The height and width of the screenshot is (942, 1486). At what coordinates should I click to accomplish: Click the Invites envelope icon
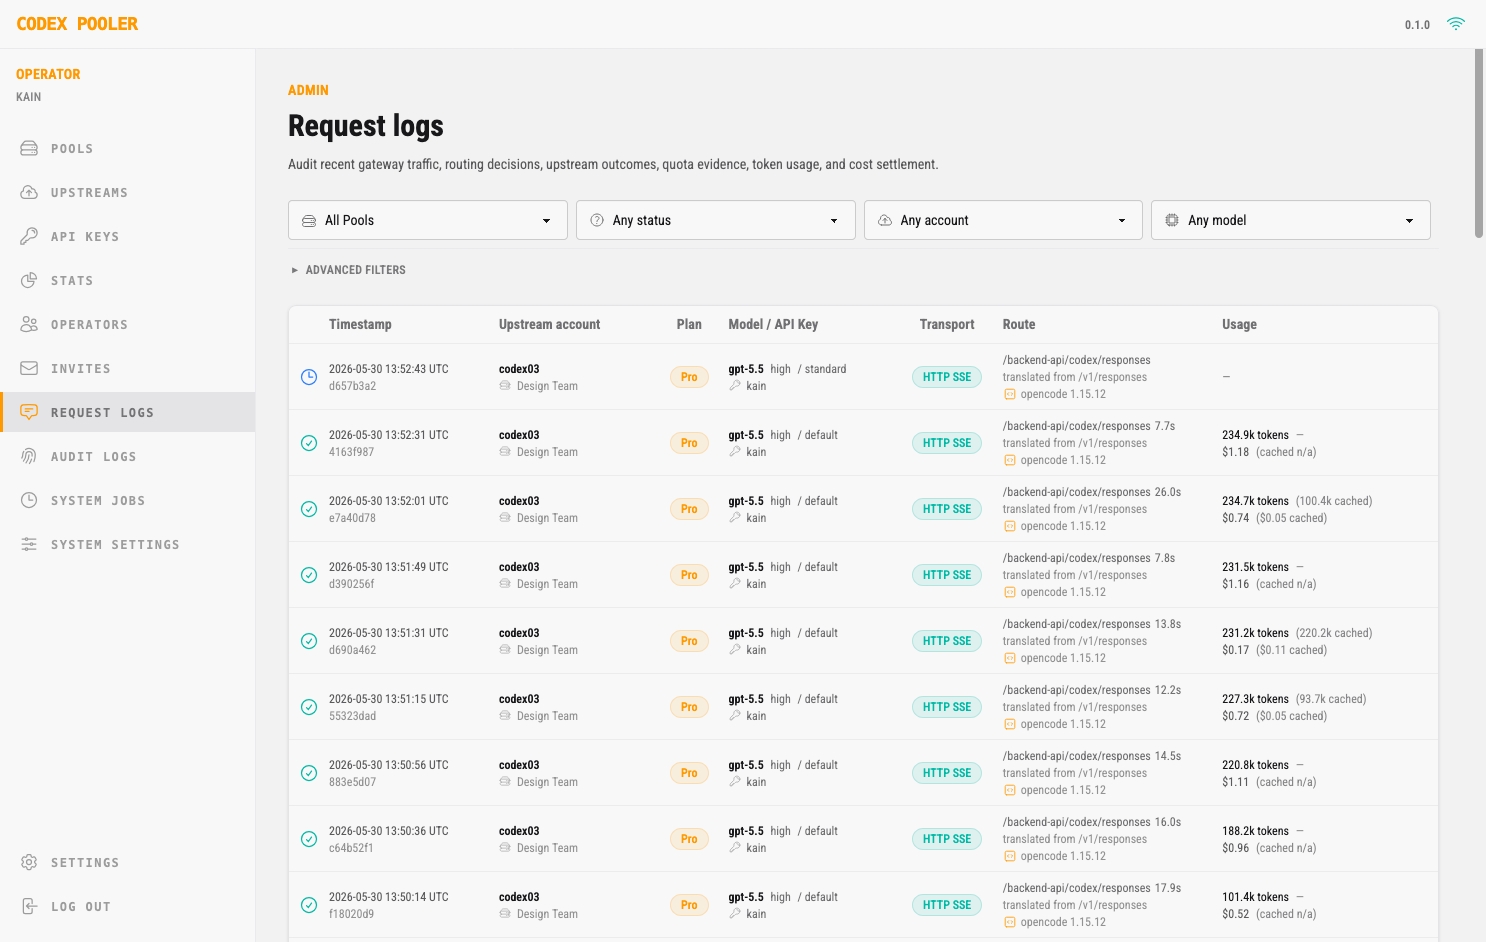tap(29, 368)
